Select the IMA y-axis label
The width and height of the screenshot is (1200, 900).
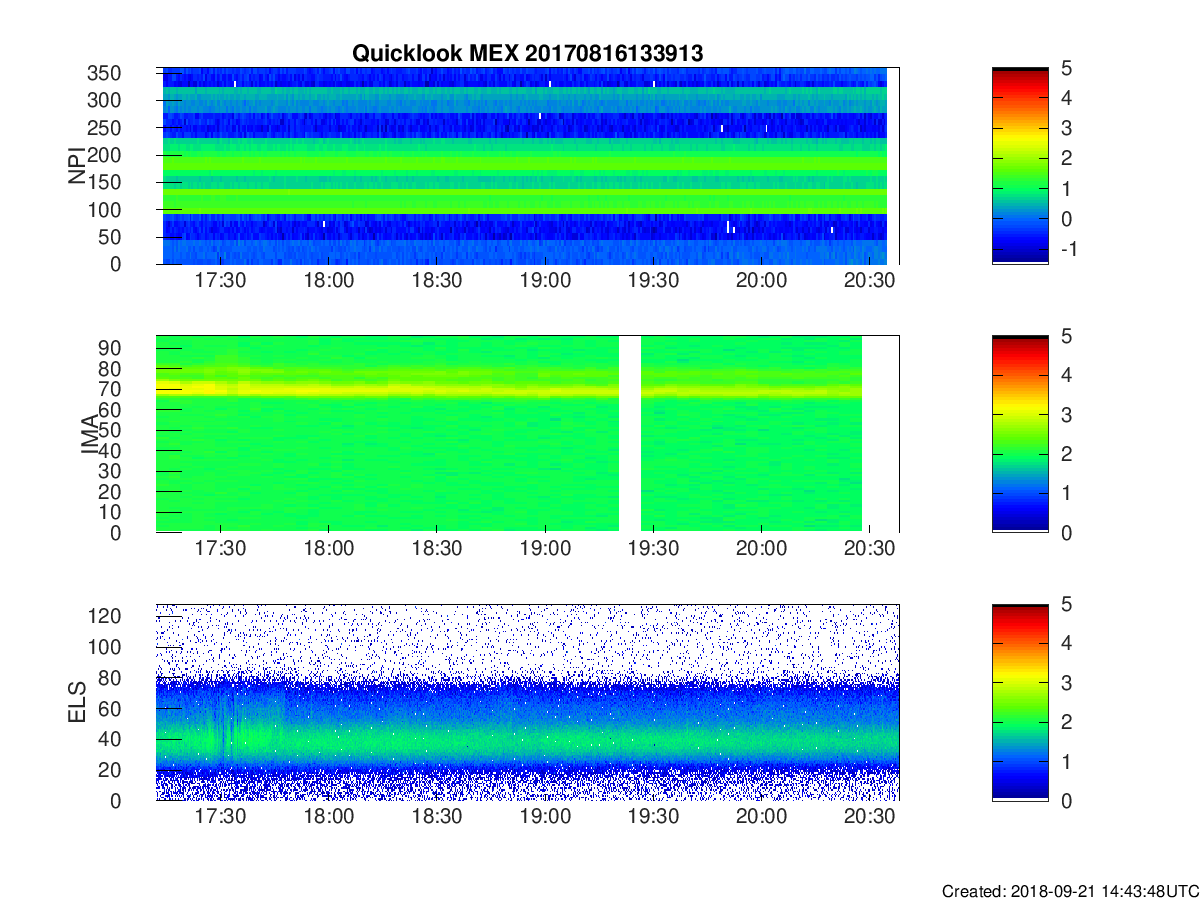pos(90,434)
